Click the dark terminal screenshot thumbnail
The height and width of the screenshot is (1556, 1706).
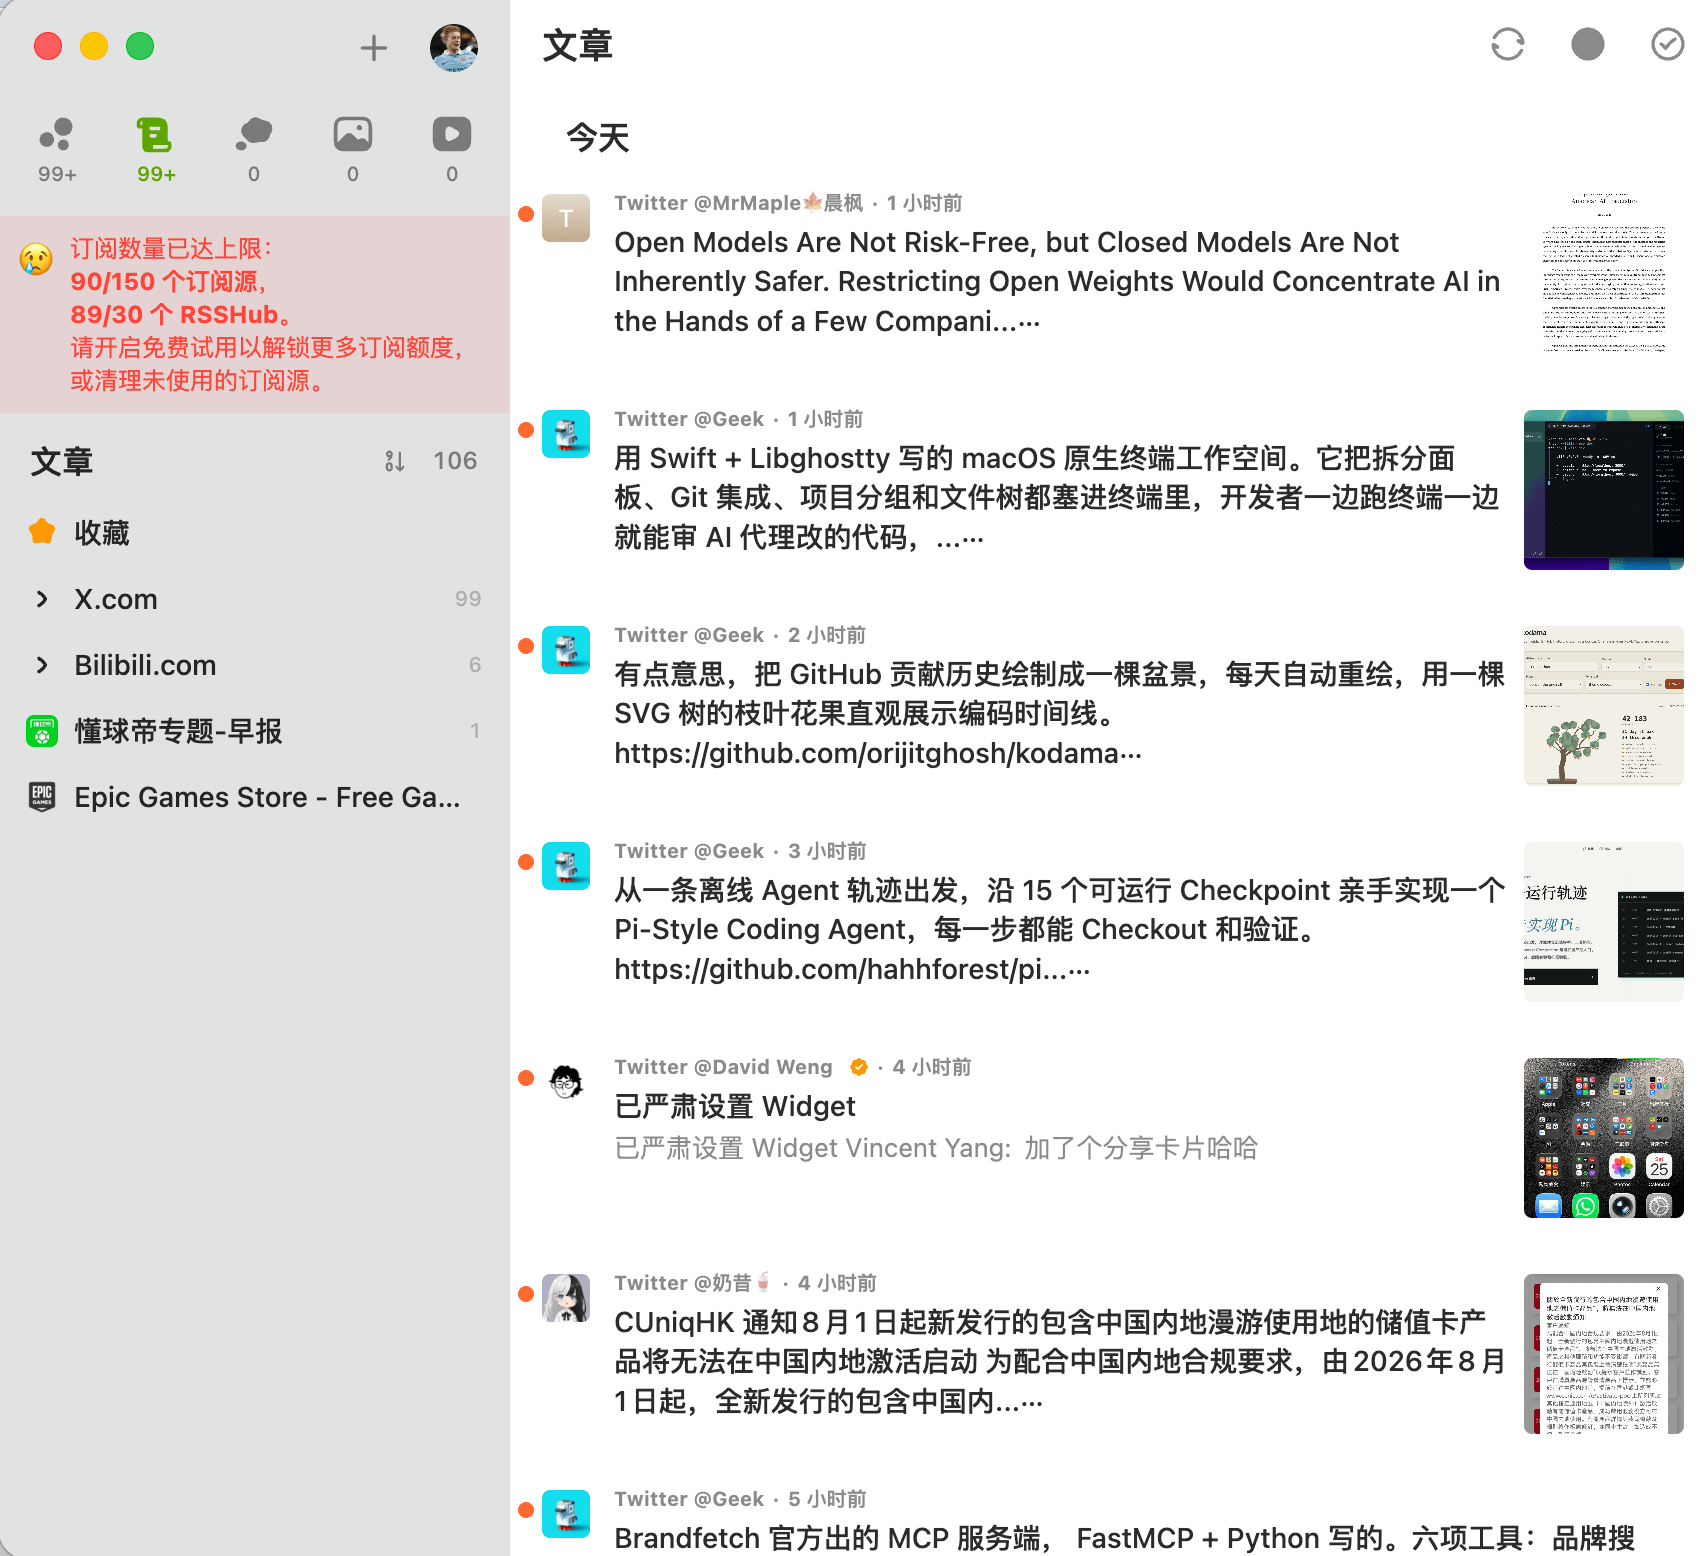tap(1604, 490)
